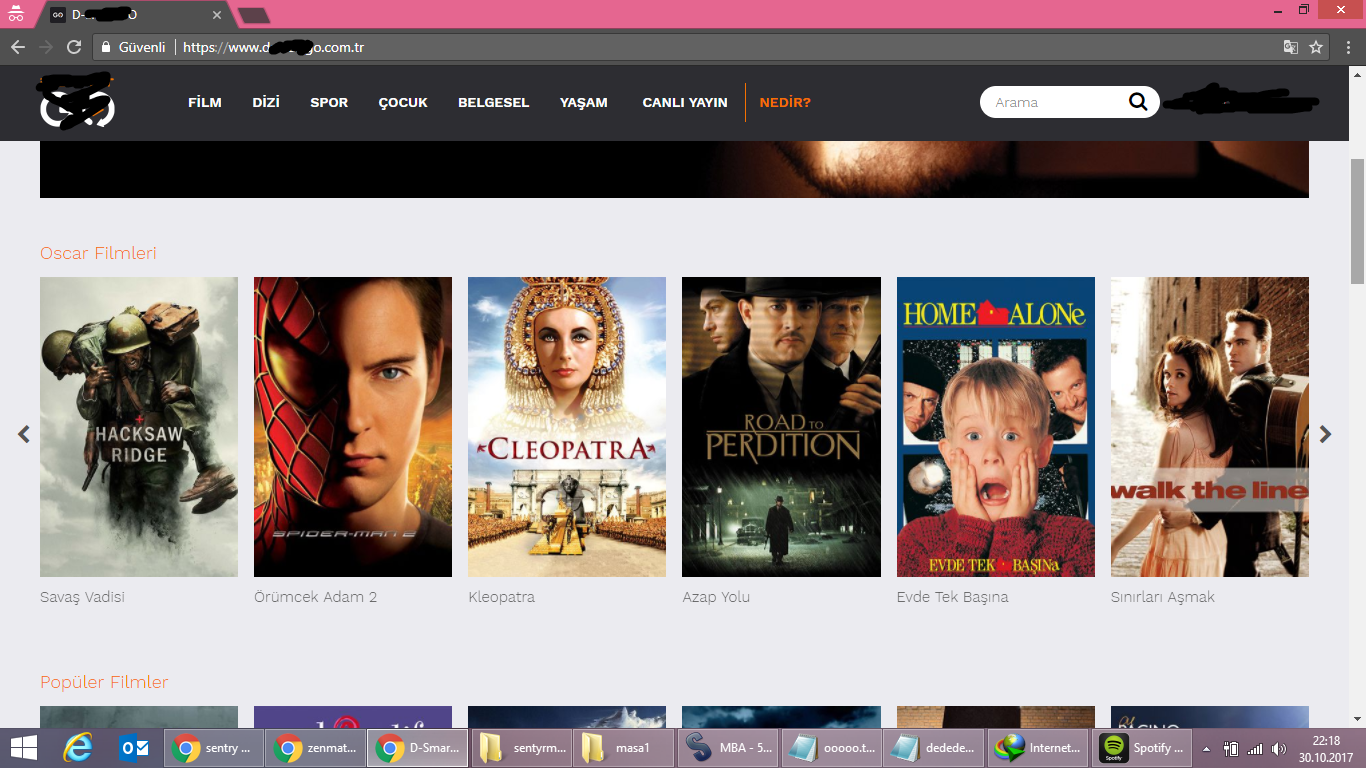The height and width of the screenshot is (768, 1366).
Task: Click the Savaş Vadisi title link
Action: pyautogui.click(x=82, y=597)
